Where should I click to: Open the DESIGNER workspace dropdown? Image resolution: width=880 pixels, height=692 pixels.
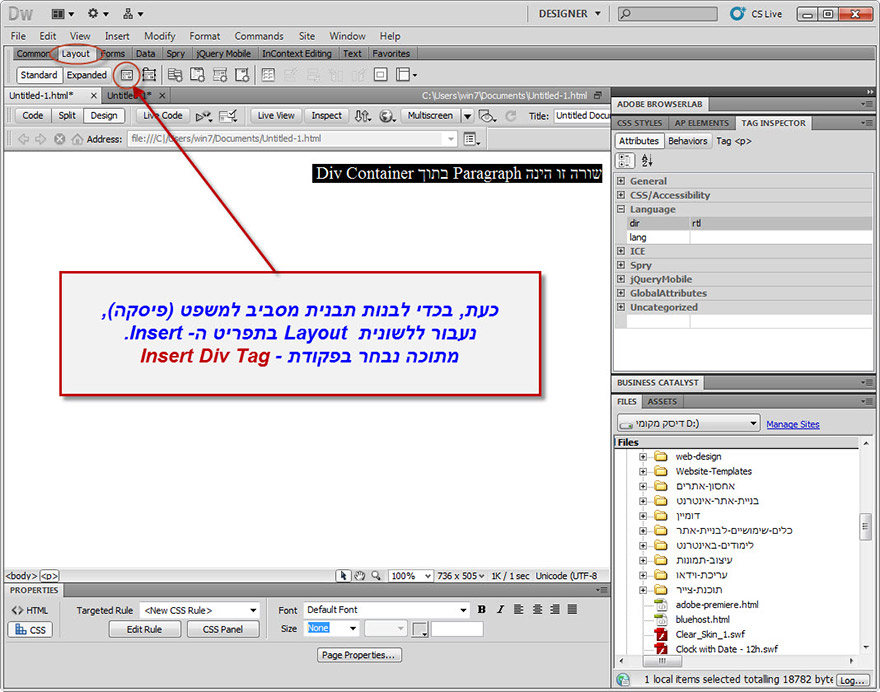pos(569,14)
